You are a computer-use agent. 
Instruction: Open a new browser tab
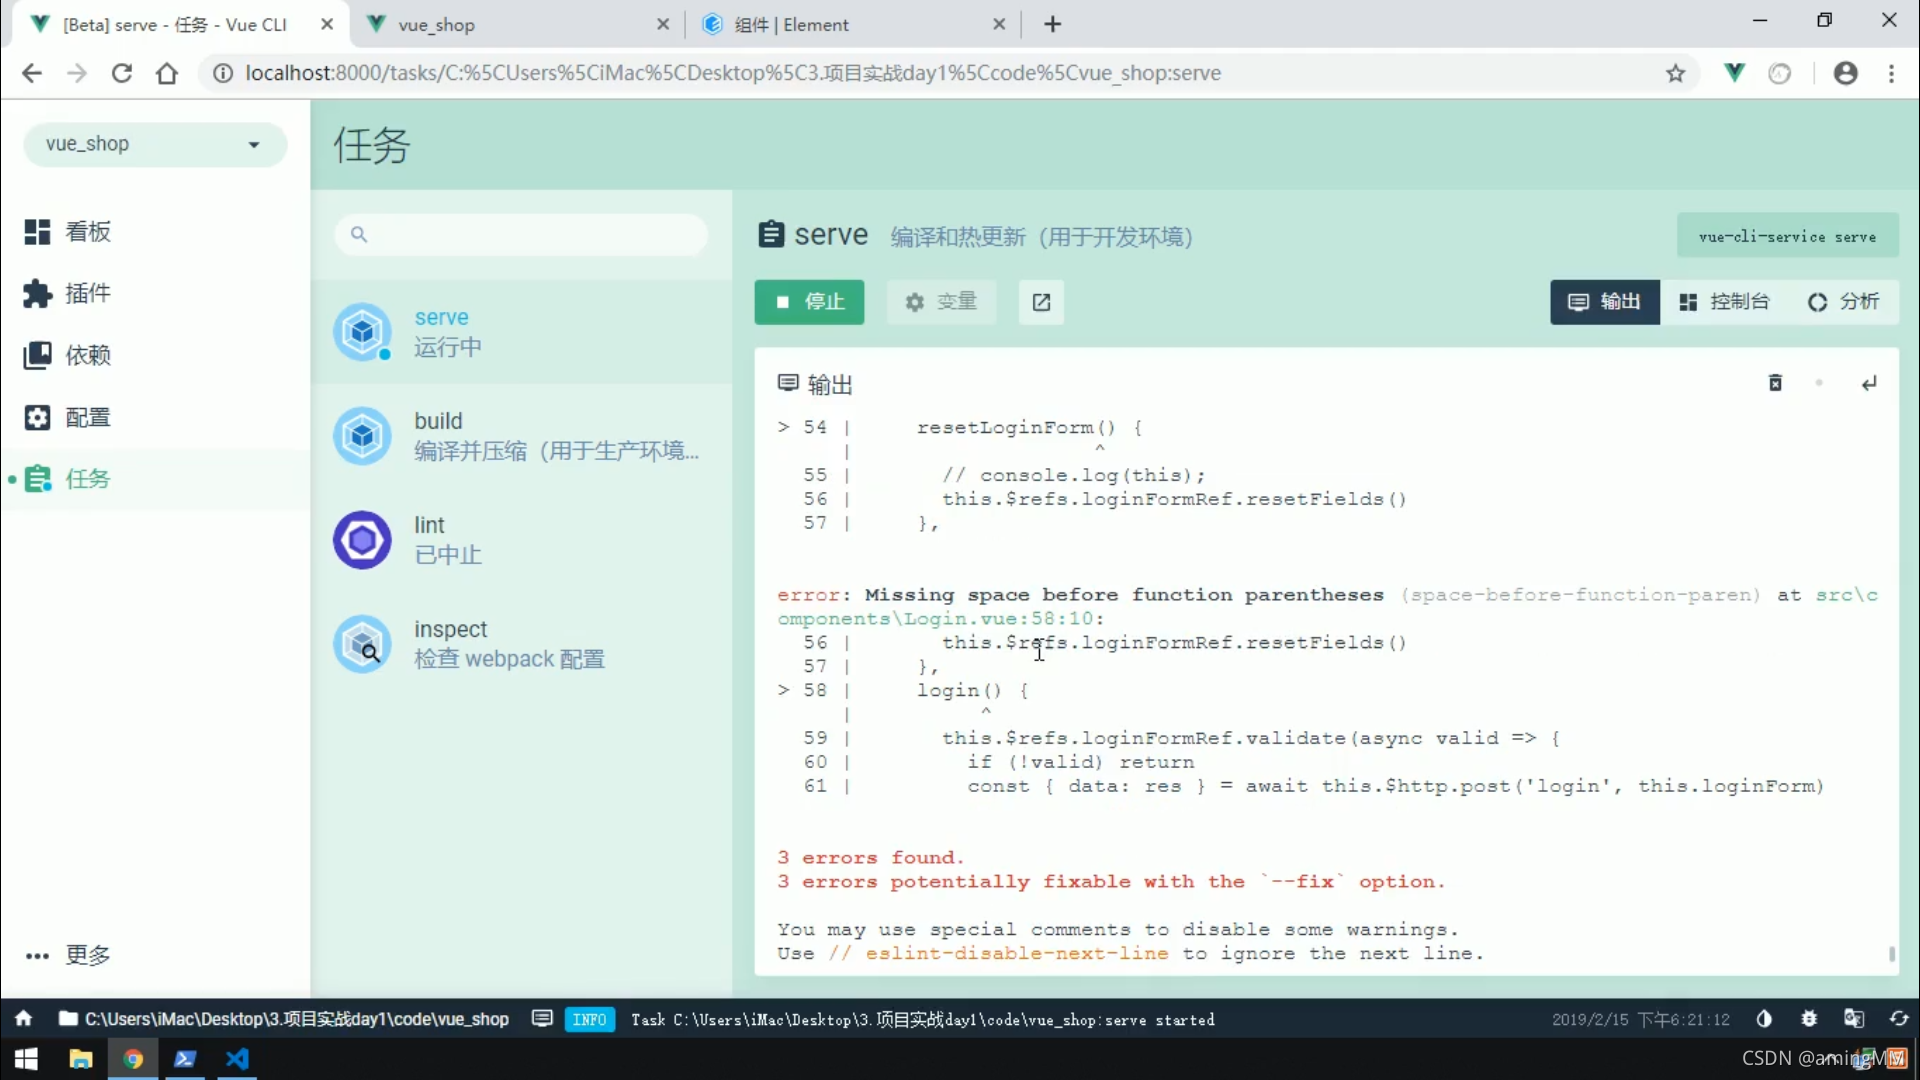point(1052,24)
